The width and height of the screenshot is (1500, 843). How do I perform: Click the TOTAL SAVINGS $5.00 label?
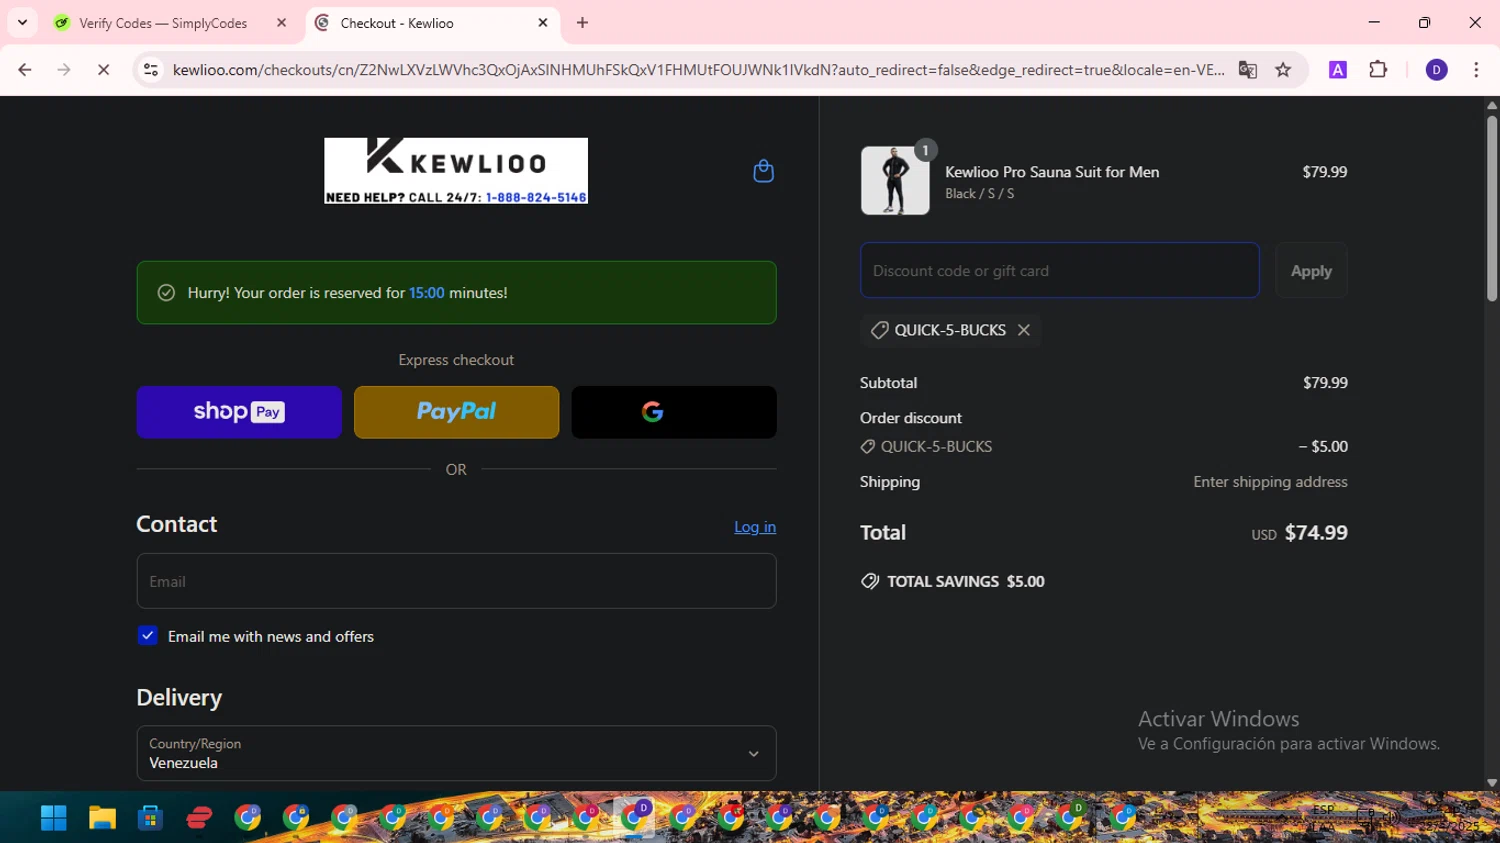[x=966, y=581]
